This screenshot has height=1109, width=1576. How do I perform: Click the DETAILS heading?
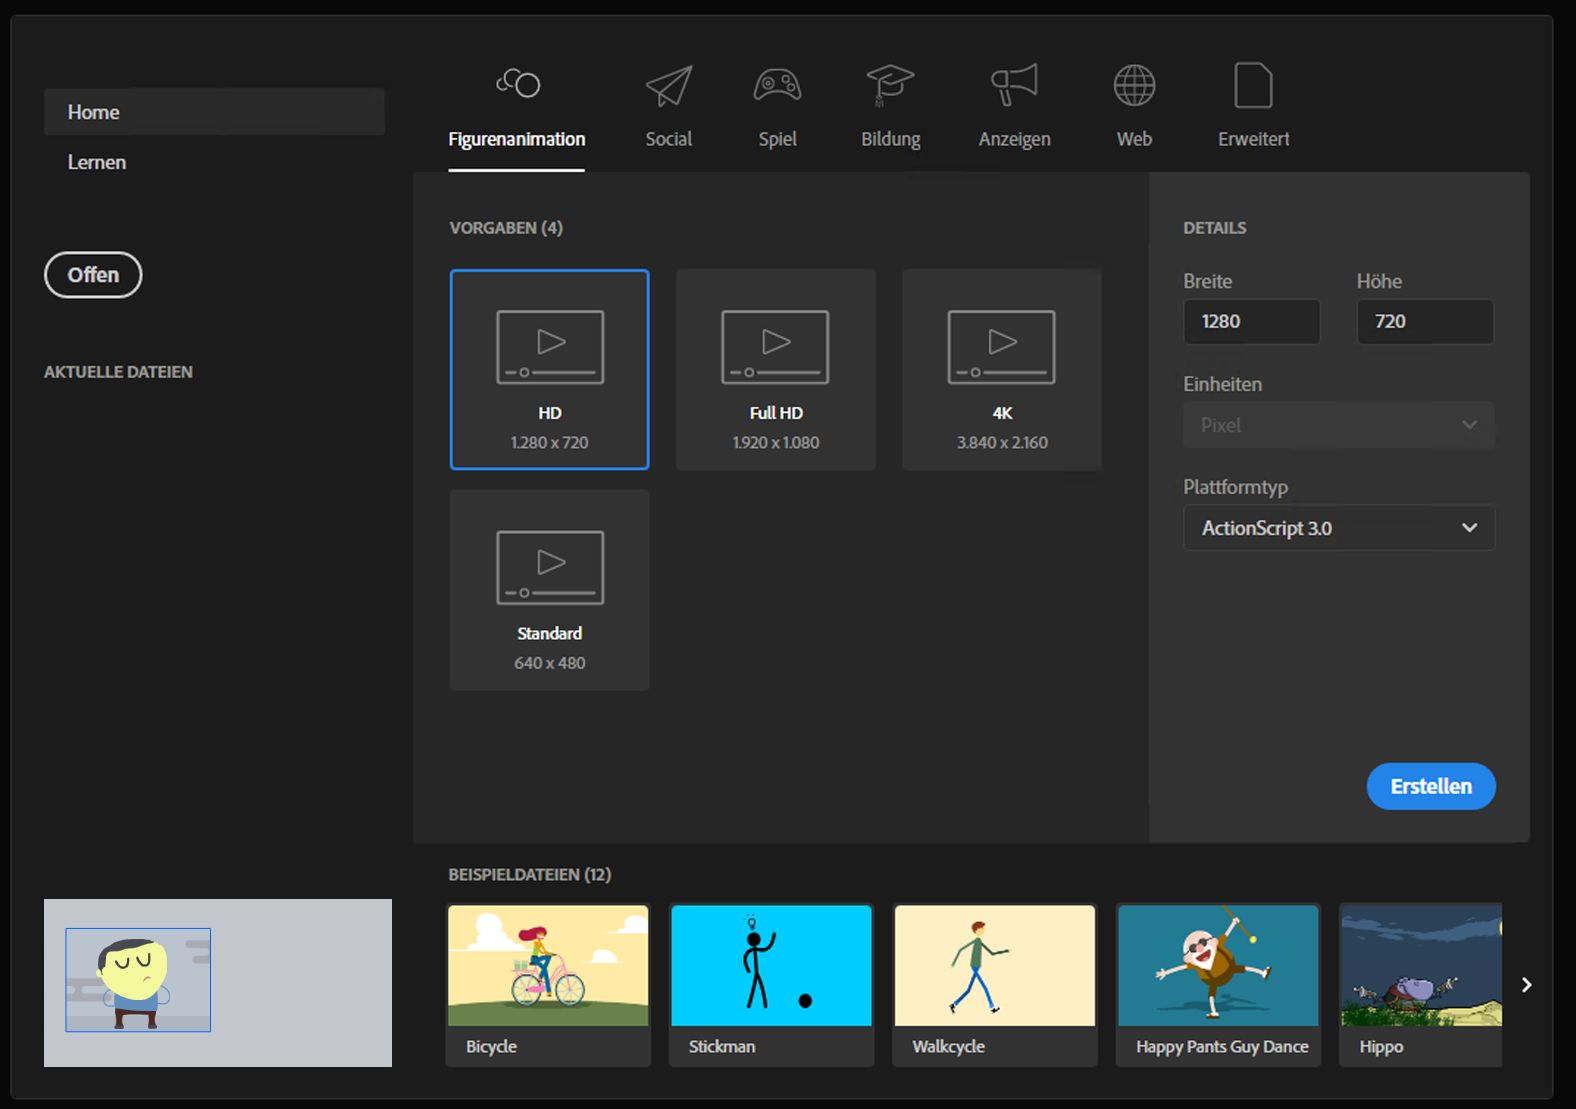tap(1215, 228)
